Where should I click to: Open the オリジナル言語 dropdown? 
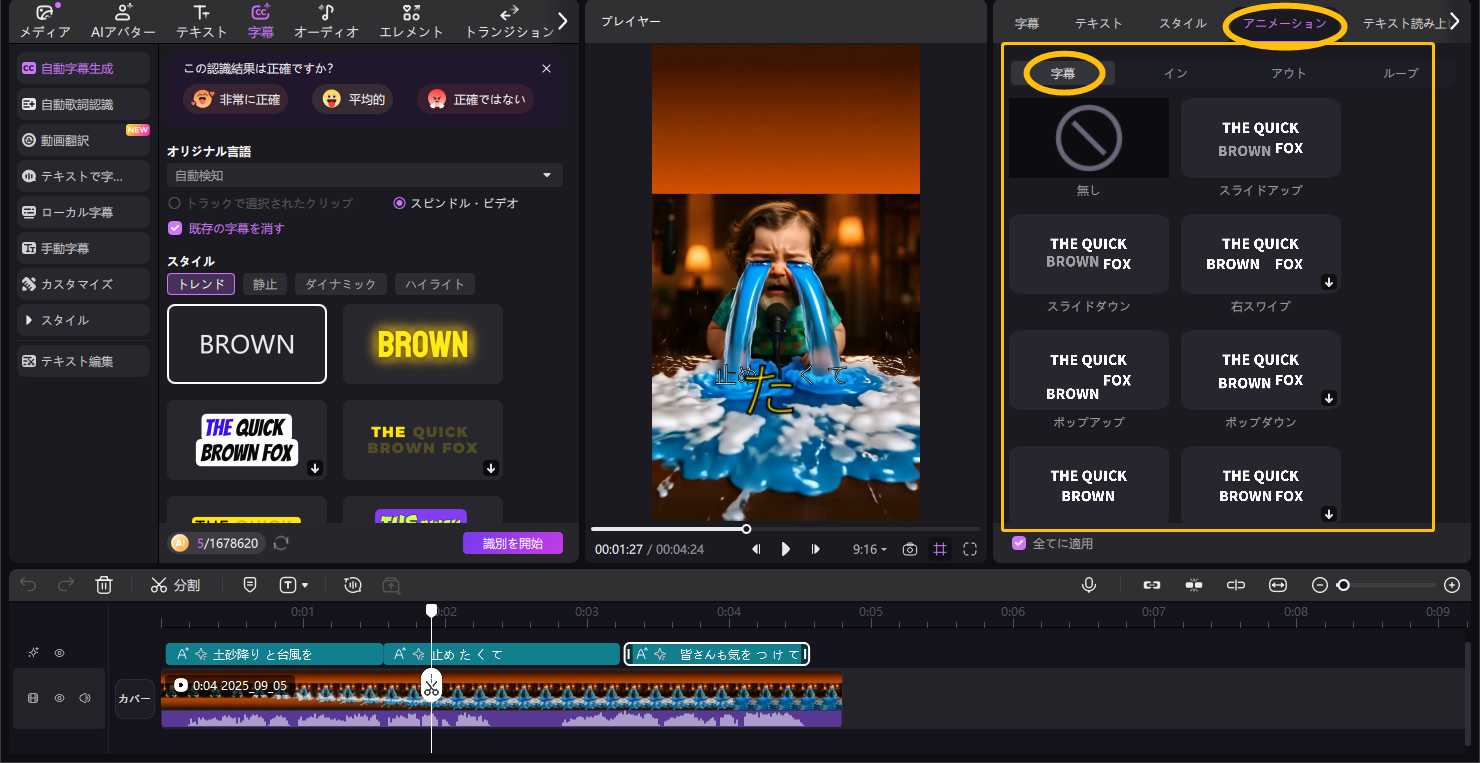point(364,176)
